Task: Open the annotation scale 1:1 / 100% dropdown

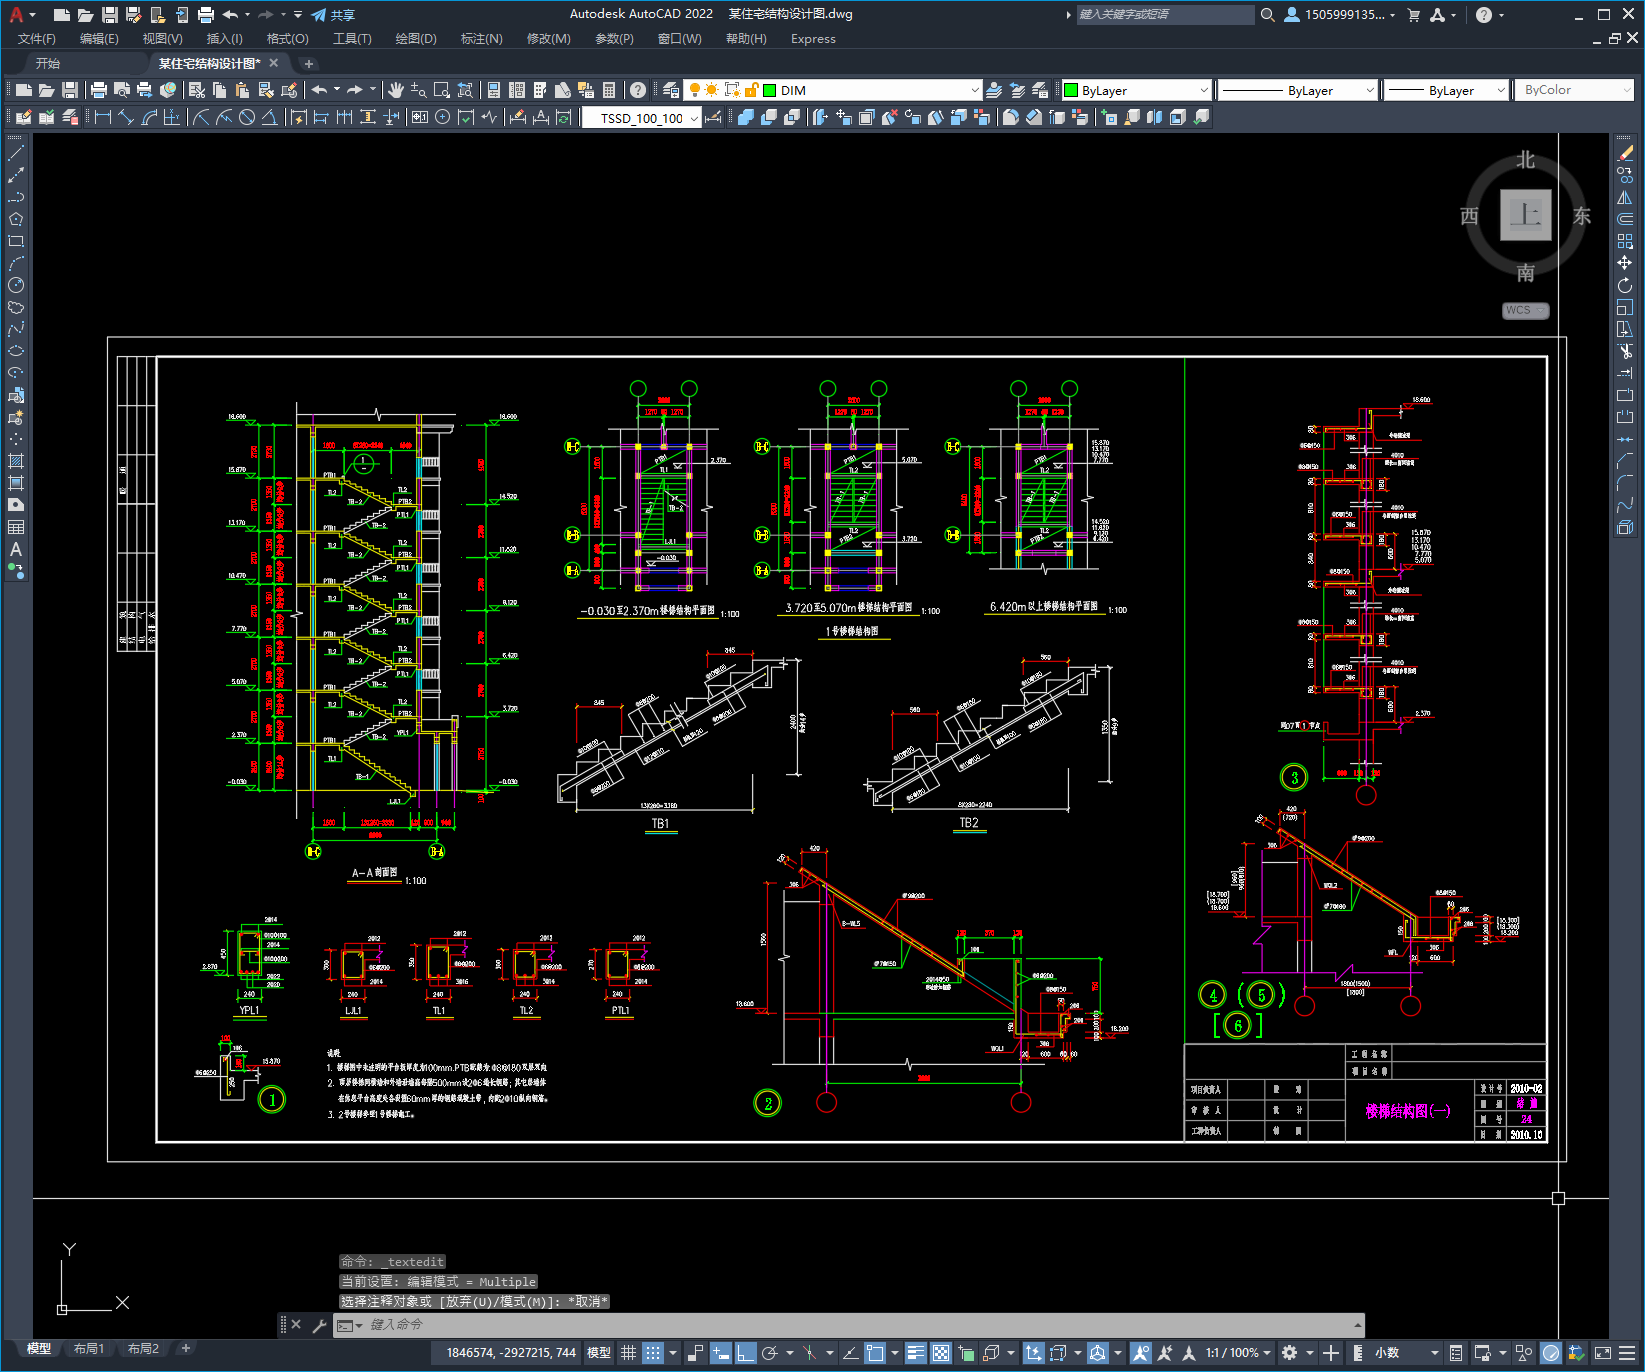Action: [1238, 1353]
